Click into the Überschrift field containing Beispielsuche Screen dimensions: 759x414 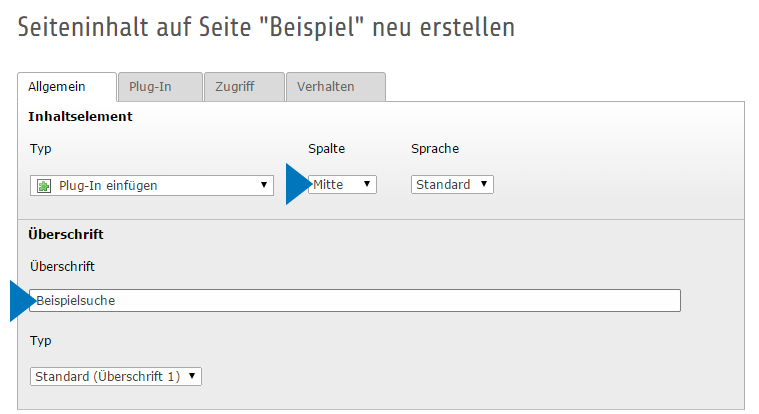[x=355, y=300]
